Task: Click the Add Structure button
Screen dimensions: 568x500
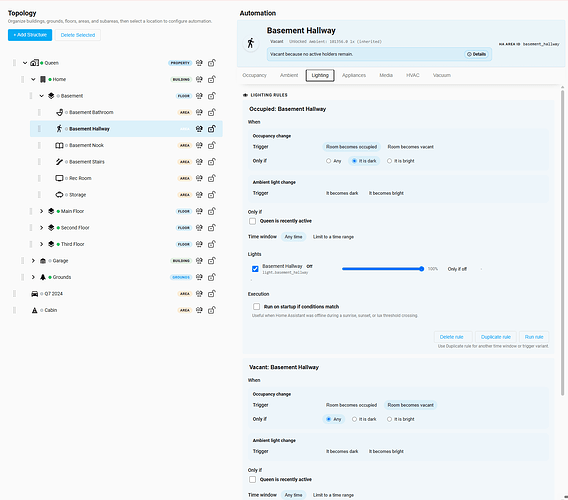Action: coord(30,35)
